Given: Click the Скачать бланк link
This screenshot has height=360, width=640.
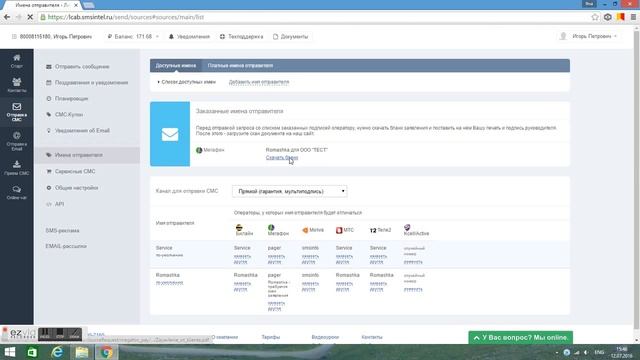Looking at the screenshot, I should (282, 158).
